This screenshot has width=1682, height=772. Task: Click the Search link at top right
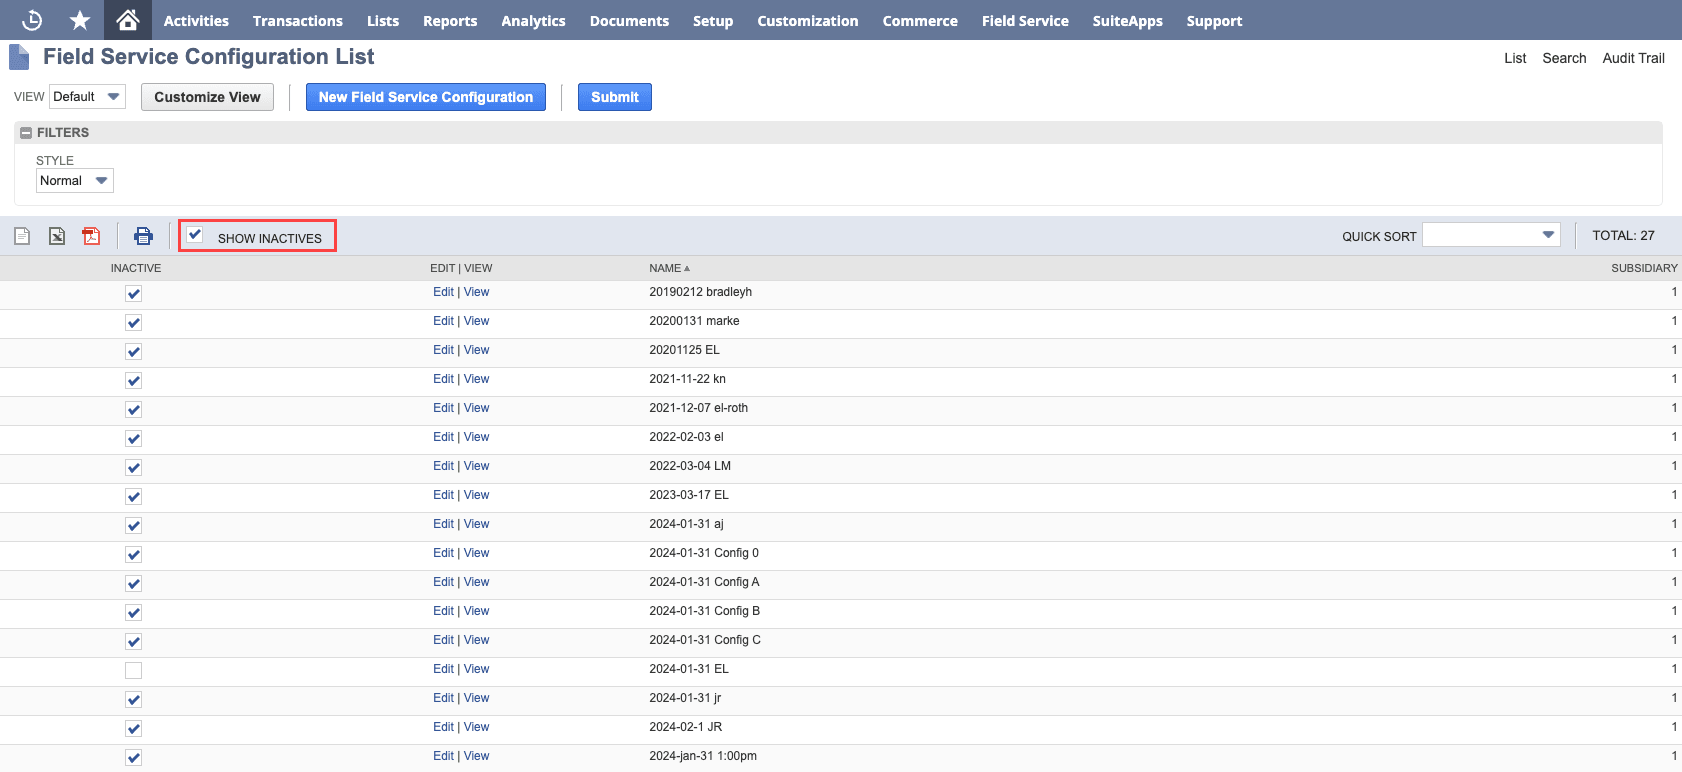coord(1564,58)
